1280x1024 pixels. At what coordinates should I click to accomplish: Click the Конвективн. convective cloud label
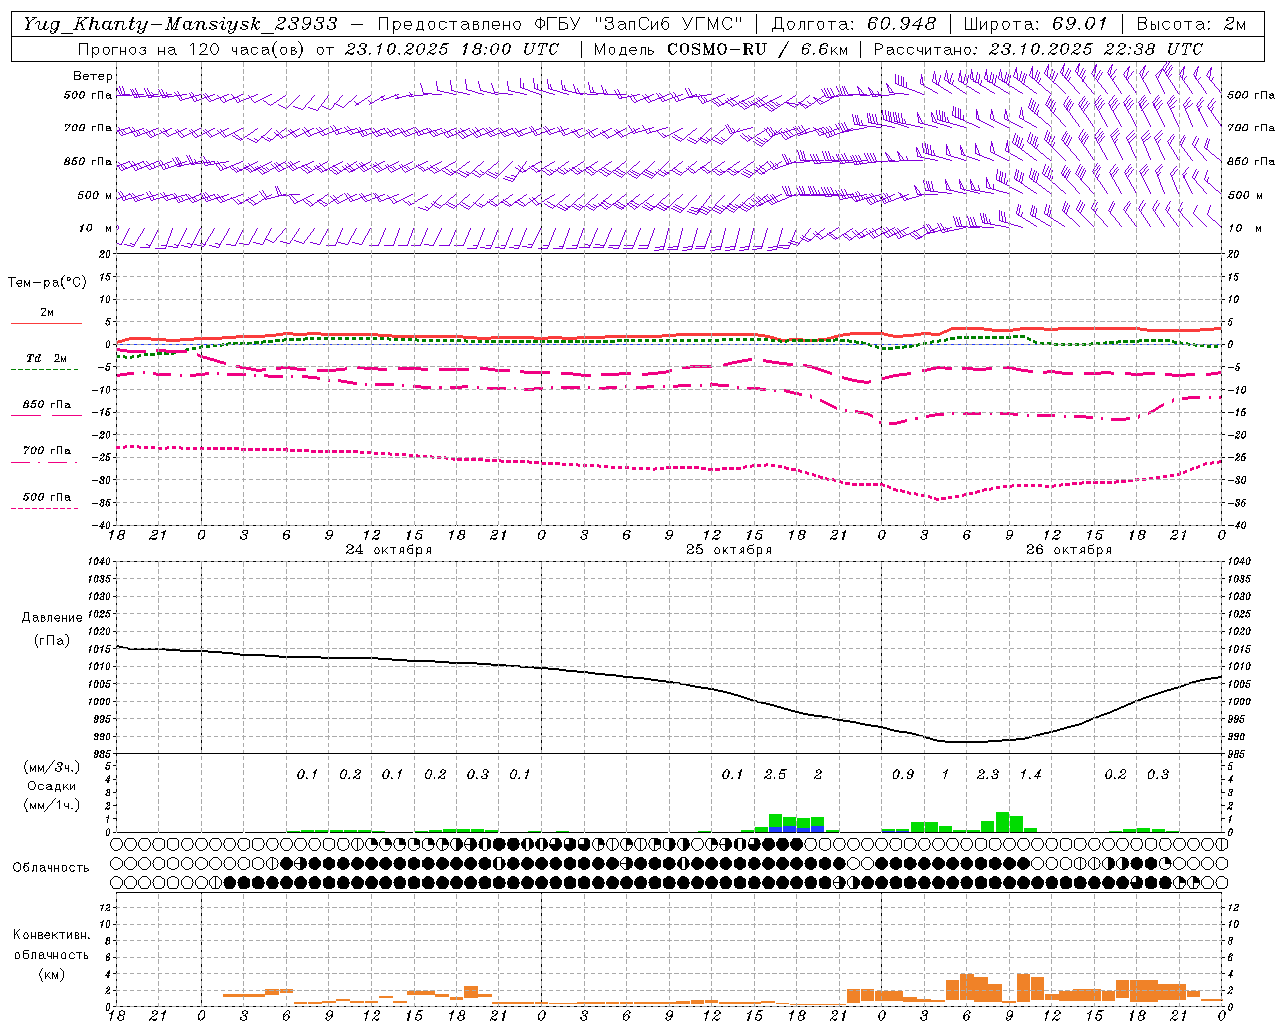[x=51, y=935]
